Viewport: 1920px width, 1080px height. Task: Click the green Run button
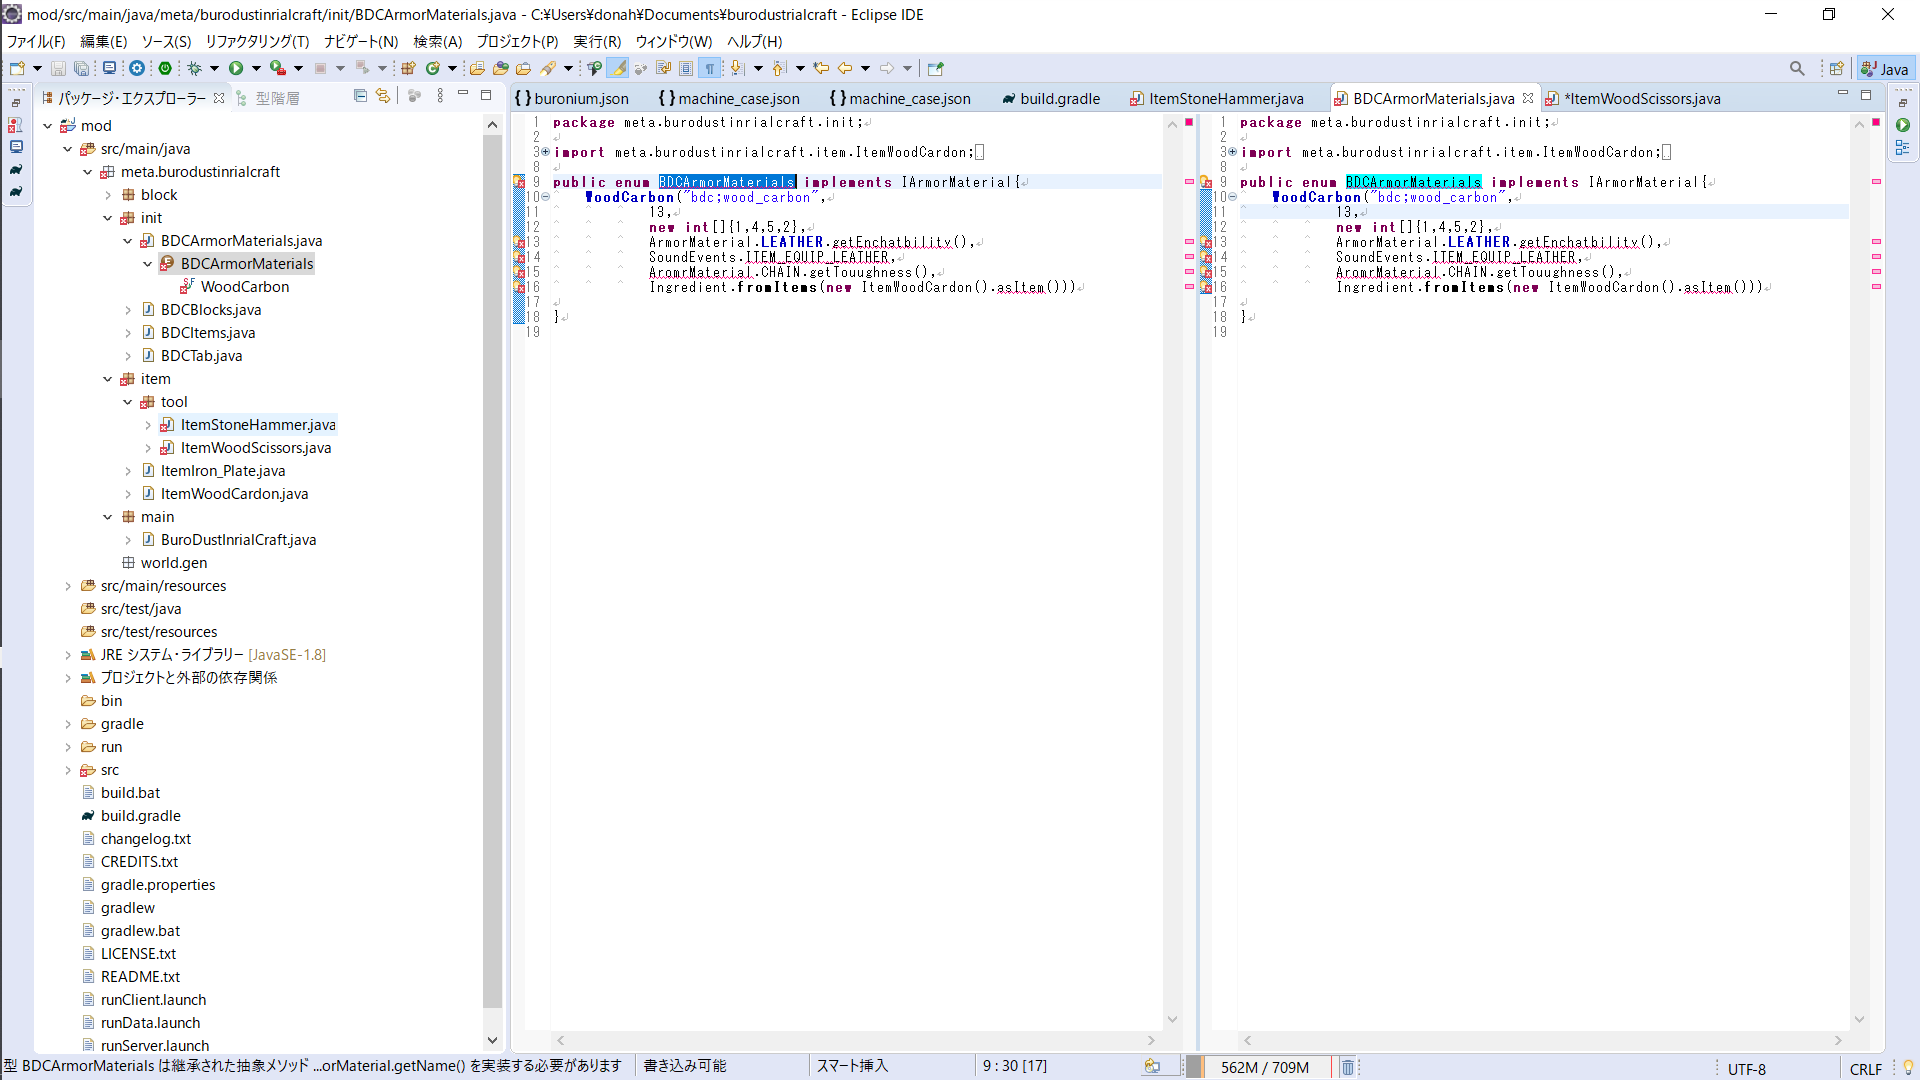[236, 68]
